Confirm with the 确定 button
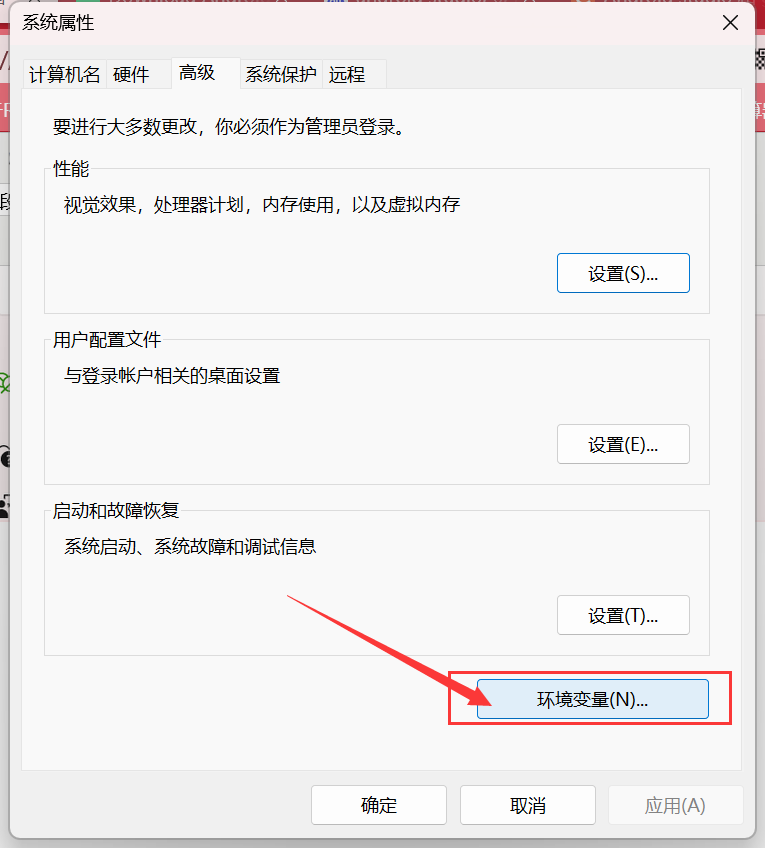 tap(379, 805)
